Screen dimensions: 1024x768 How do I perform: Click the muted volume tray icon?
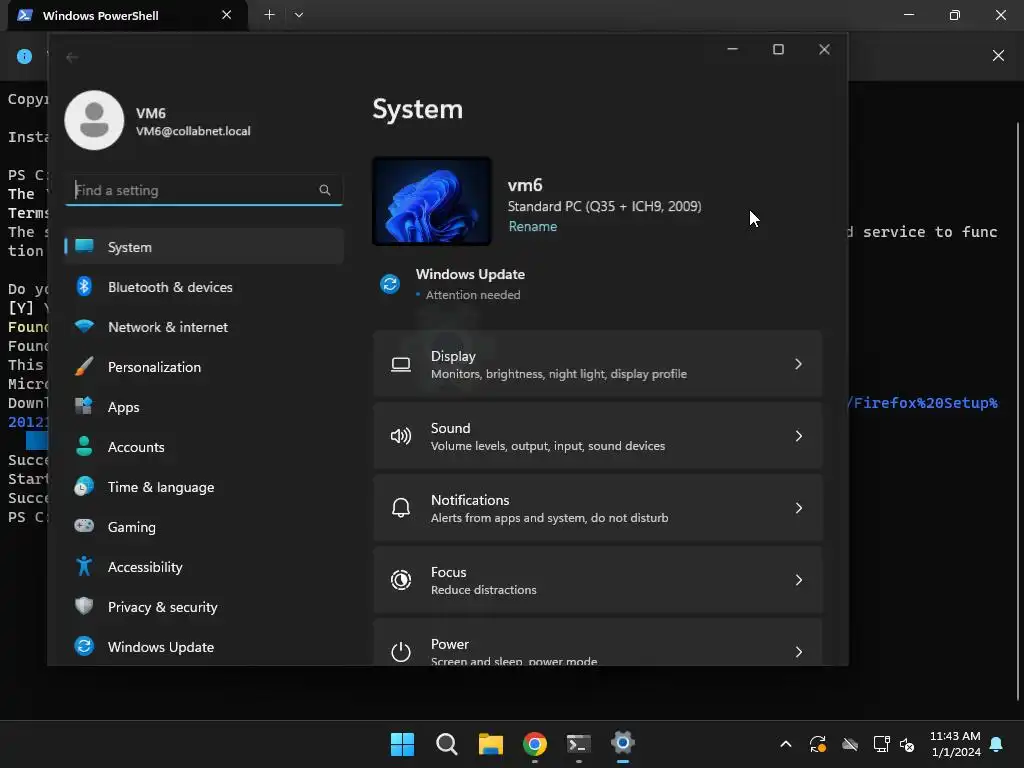[x=907, y=744]
